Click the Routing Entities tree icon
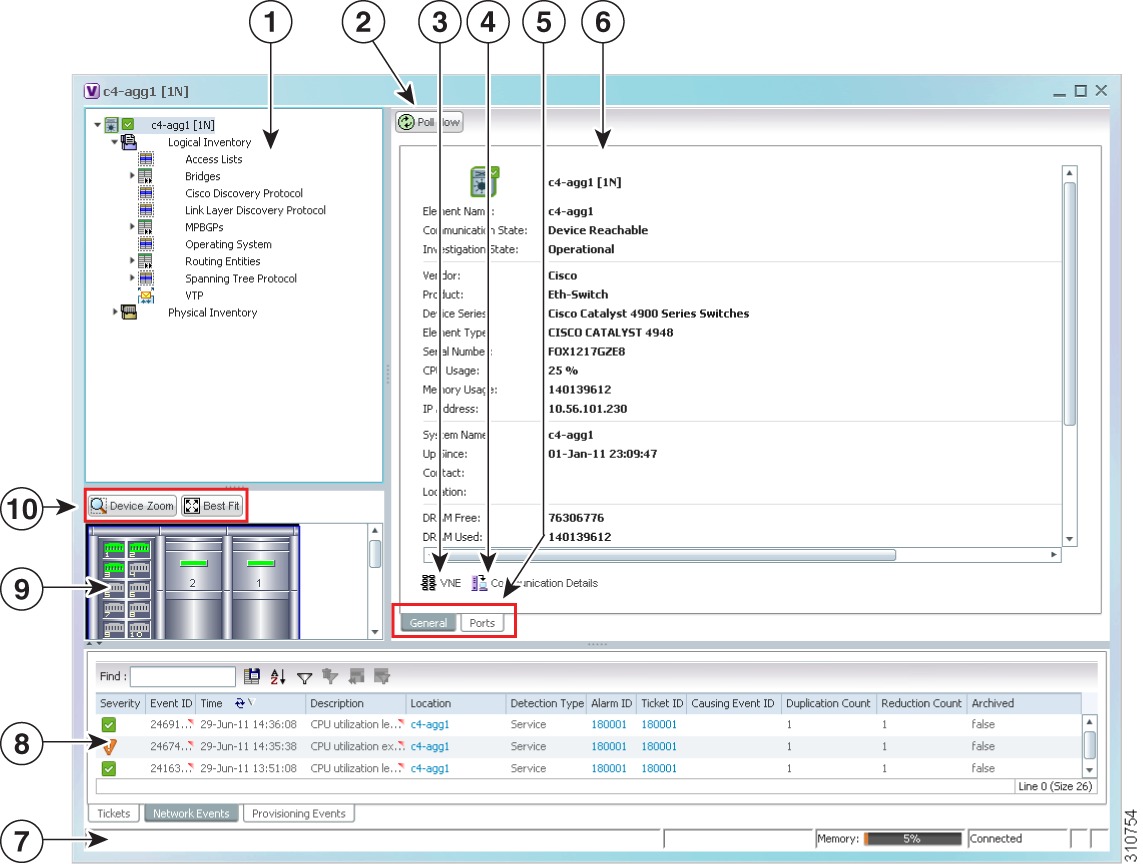 [146, 261]
